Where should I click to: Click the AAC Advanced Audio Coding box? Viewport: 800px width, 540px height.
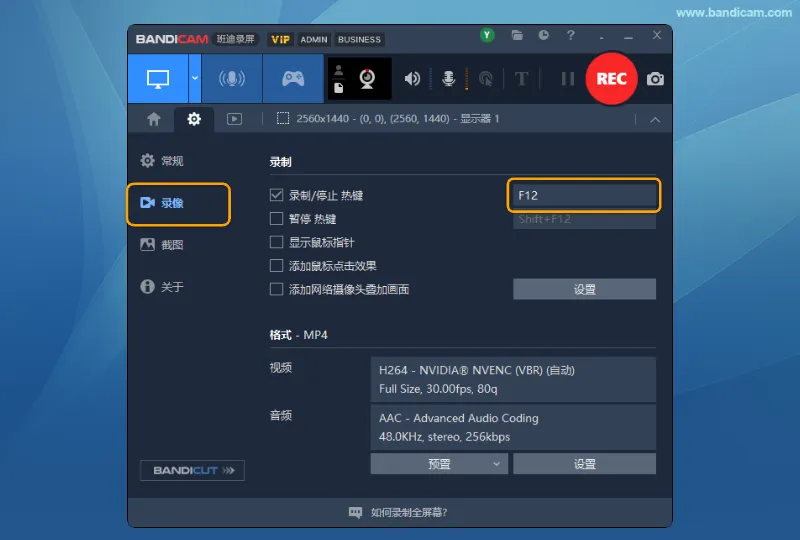click(x=513, y=427)
